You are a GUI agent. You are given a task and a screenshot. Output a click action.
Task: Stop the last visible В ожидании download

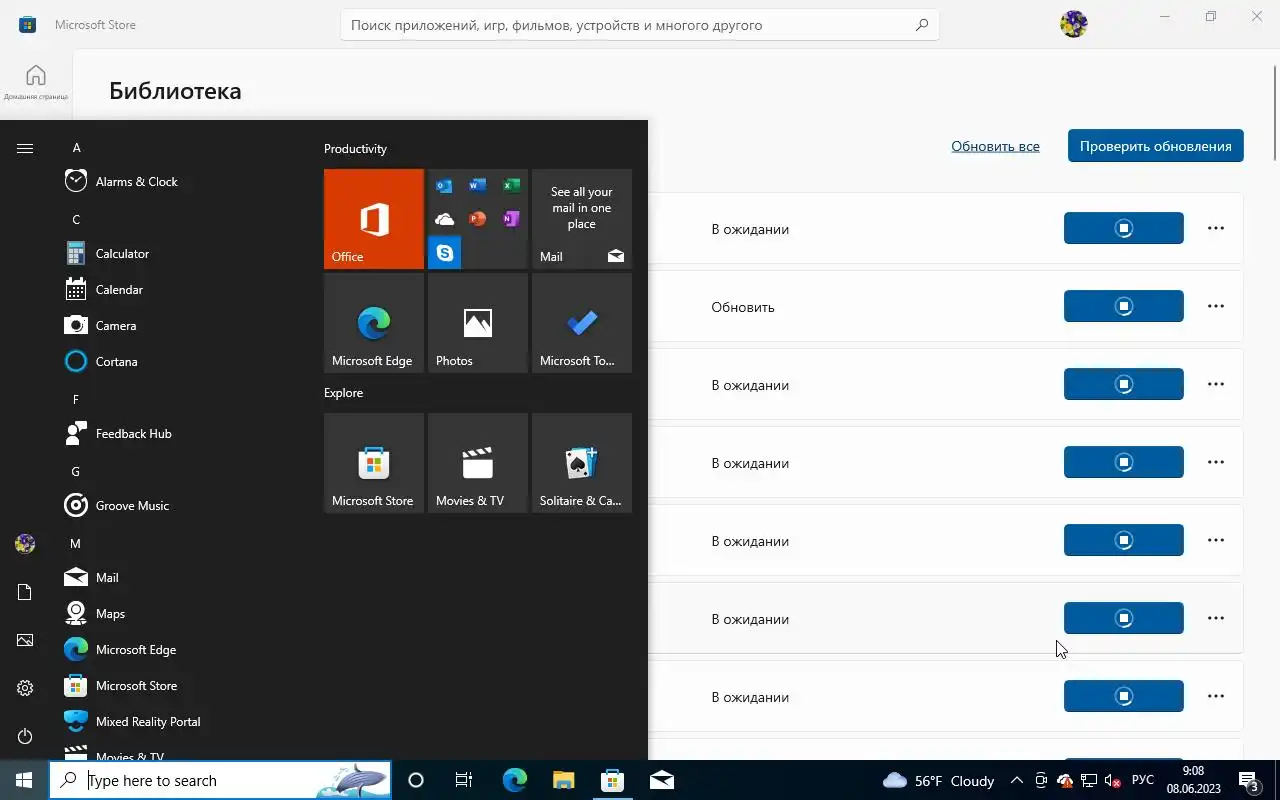pyautogui.click(x=1124, y=696)
